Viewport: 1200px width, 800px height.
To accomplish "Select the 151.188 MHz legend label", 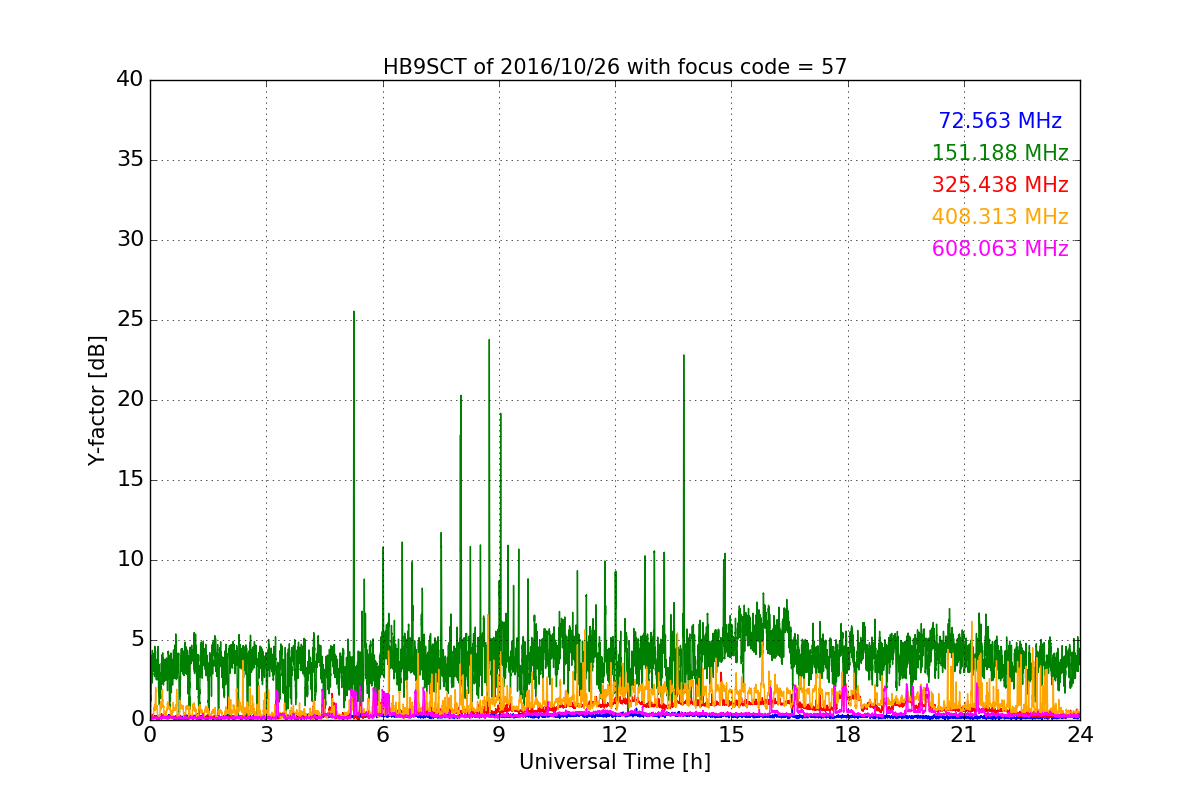I will (1000, 153).
